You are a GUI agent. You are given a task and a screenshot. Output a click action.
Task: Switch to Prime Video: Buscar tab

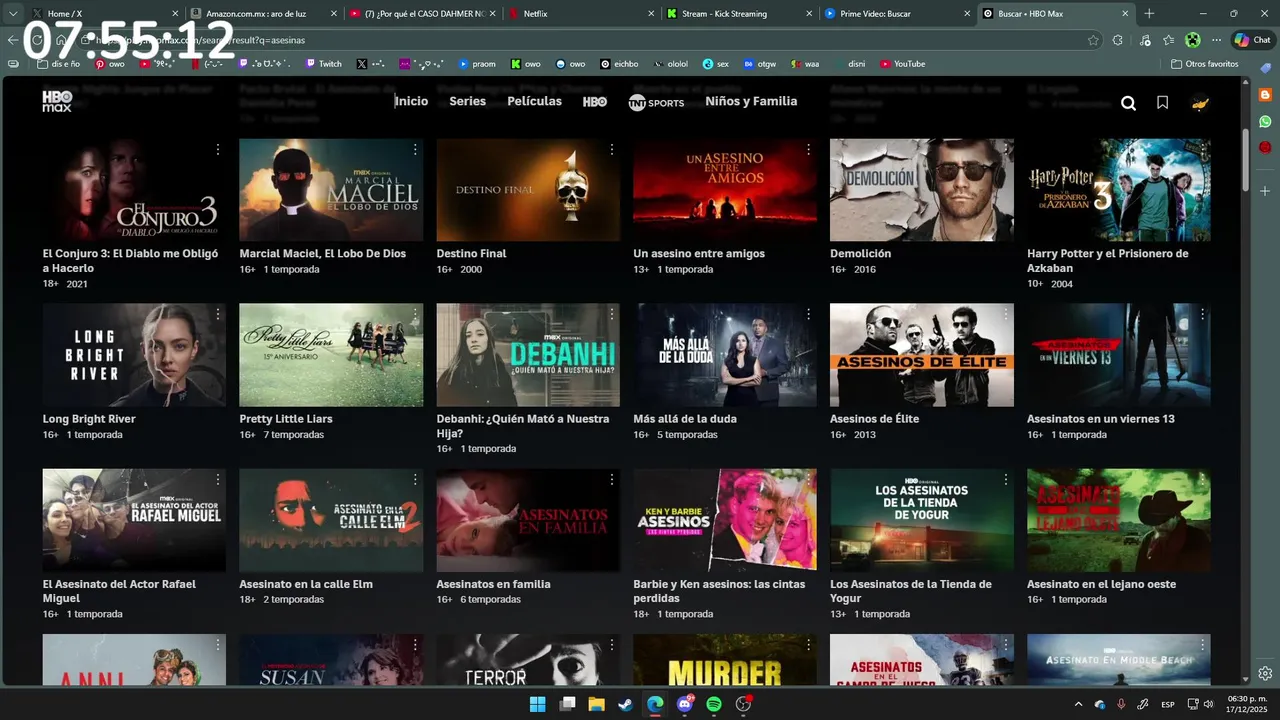pyautogui.click(x=896, y=14)
